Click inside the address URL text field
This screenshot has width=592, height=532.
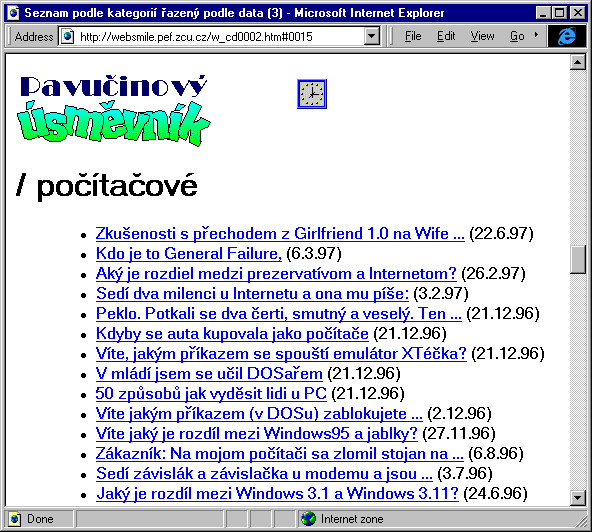(219, 37)
